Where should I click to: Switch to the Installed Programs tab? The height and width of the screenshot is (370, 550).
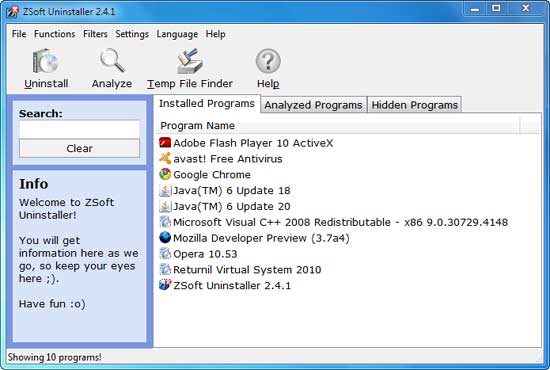(x=207, y=104)
